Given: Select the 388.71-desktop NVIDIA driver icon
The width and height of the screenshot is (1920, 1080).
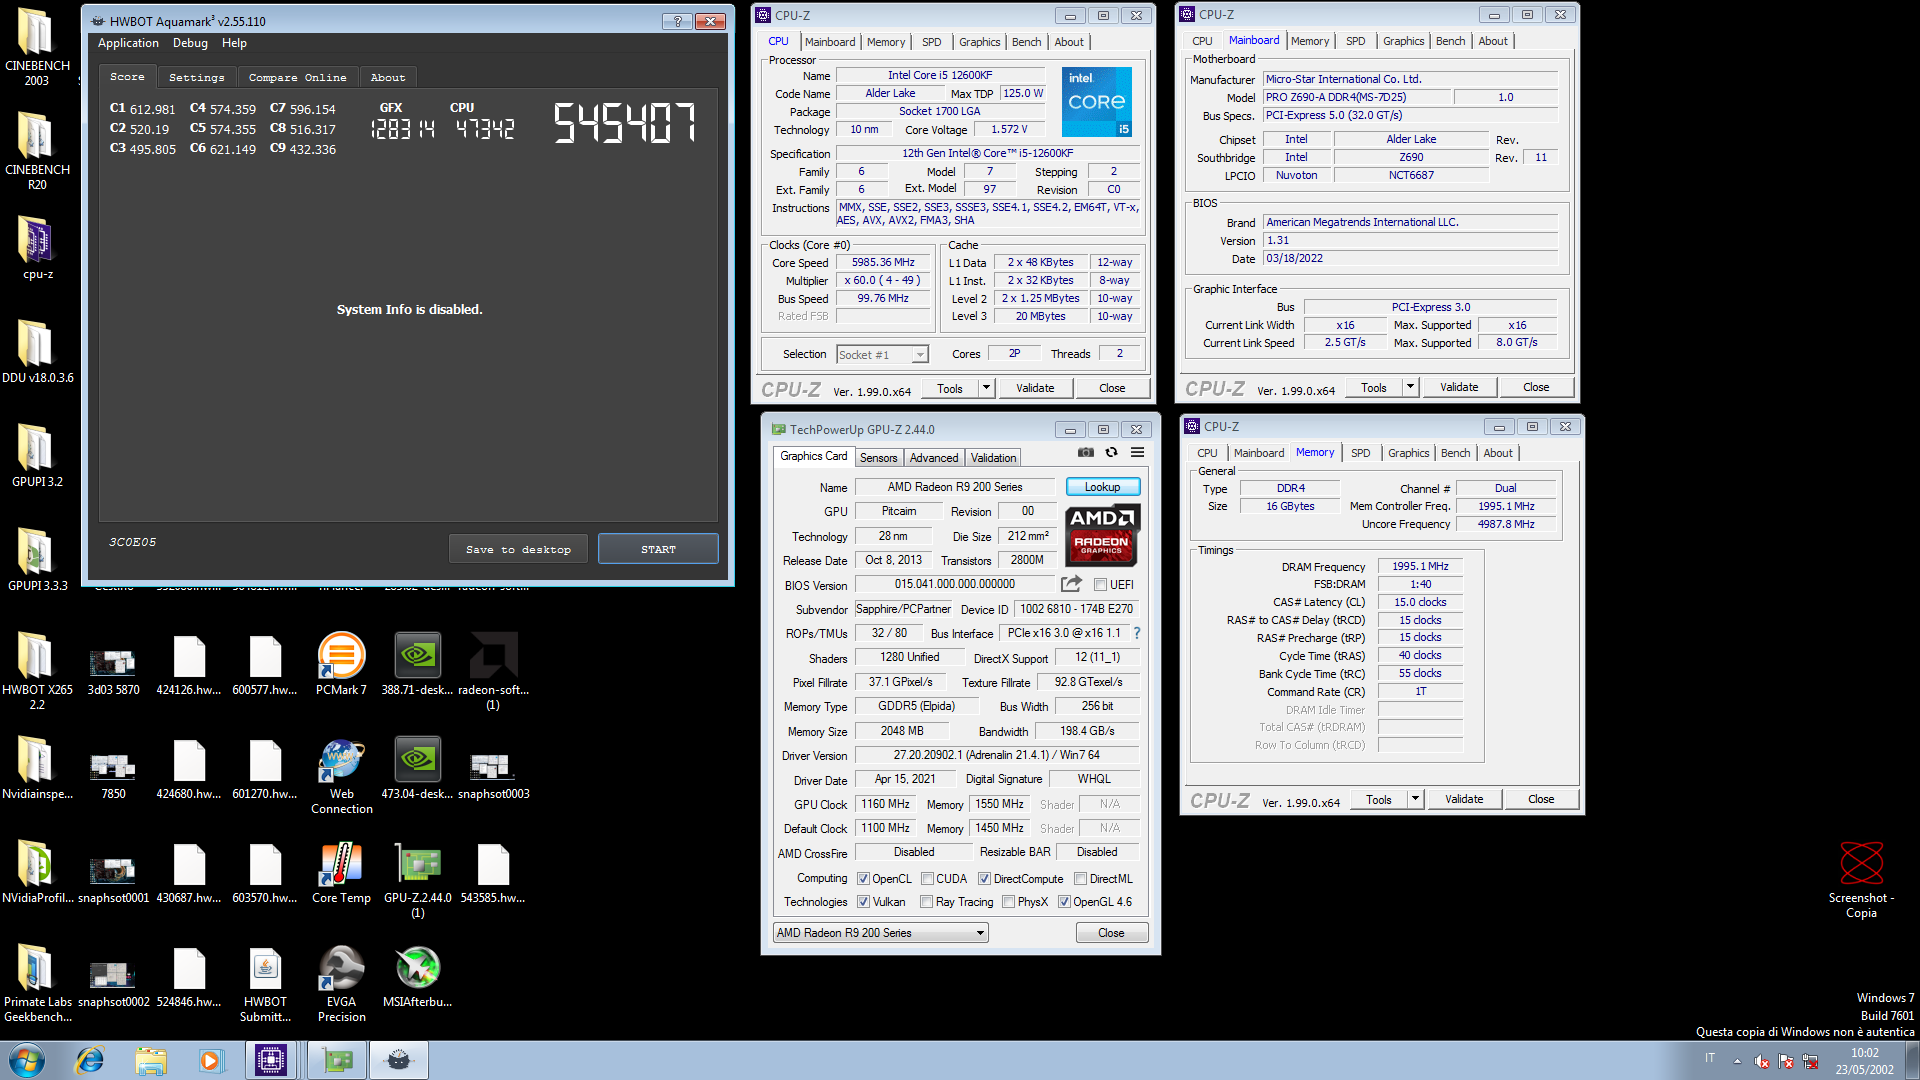Looking at the screenshot, I should point(417,664).
